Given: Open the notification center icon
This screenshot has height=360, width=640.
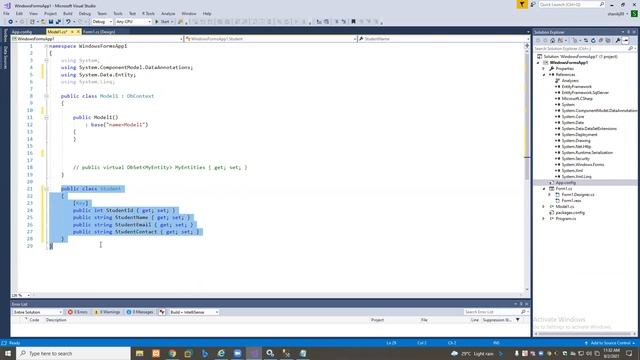Looking at the screenshot, I should pos(629,353).
